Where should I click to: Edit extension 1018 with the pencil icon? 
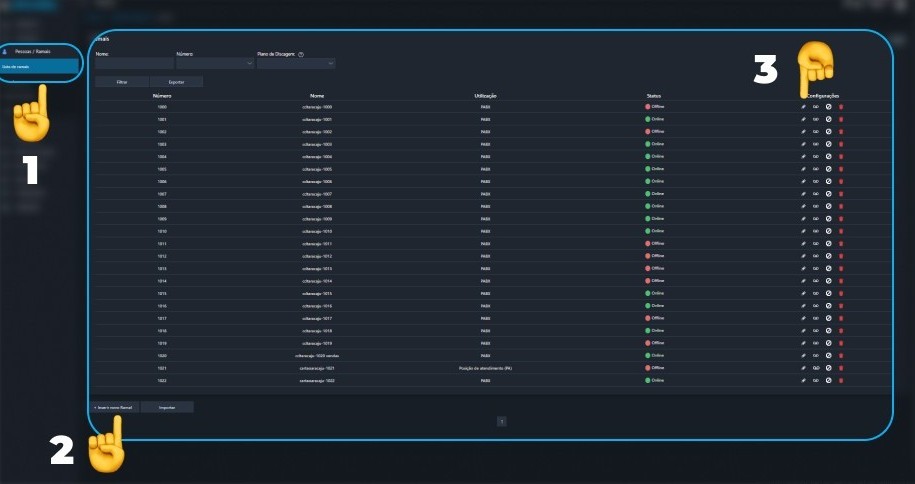click(x=803, y=331)
